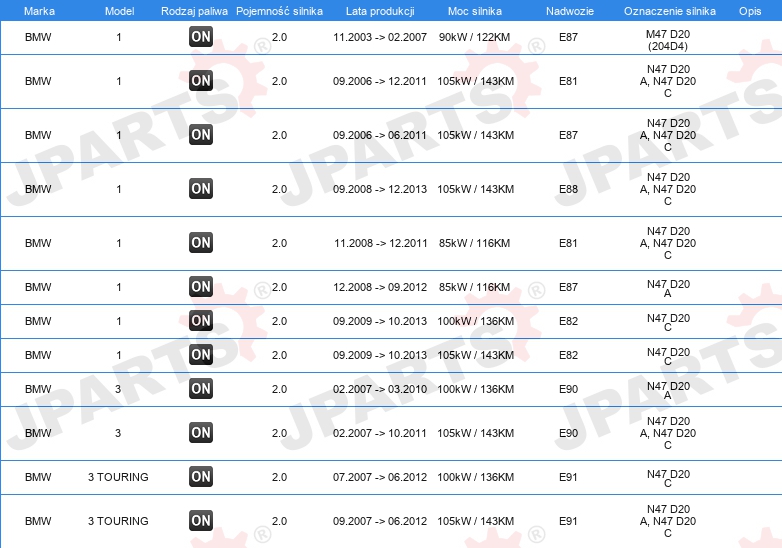The width and height of the screenshot is (782, 548).
Task: Click 3 TOURING in the 105kW / 143KM row
Action: click(x=118, y=521)
